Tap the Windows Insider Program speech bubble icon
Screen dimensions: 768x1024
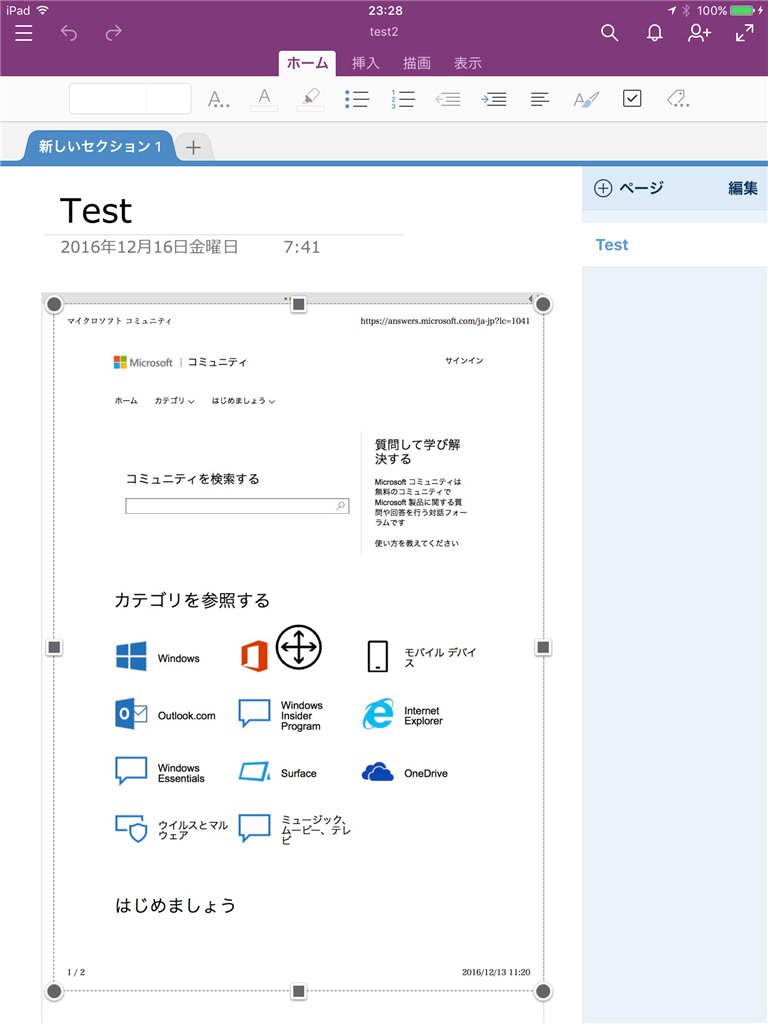[x=254, y=713]
